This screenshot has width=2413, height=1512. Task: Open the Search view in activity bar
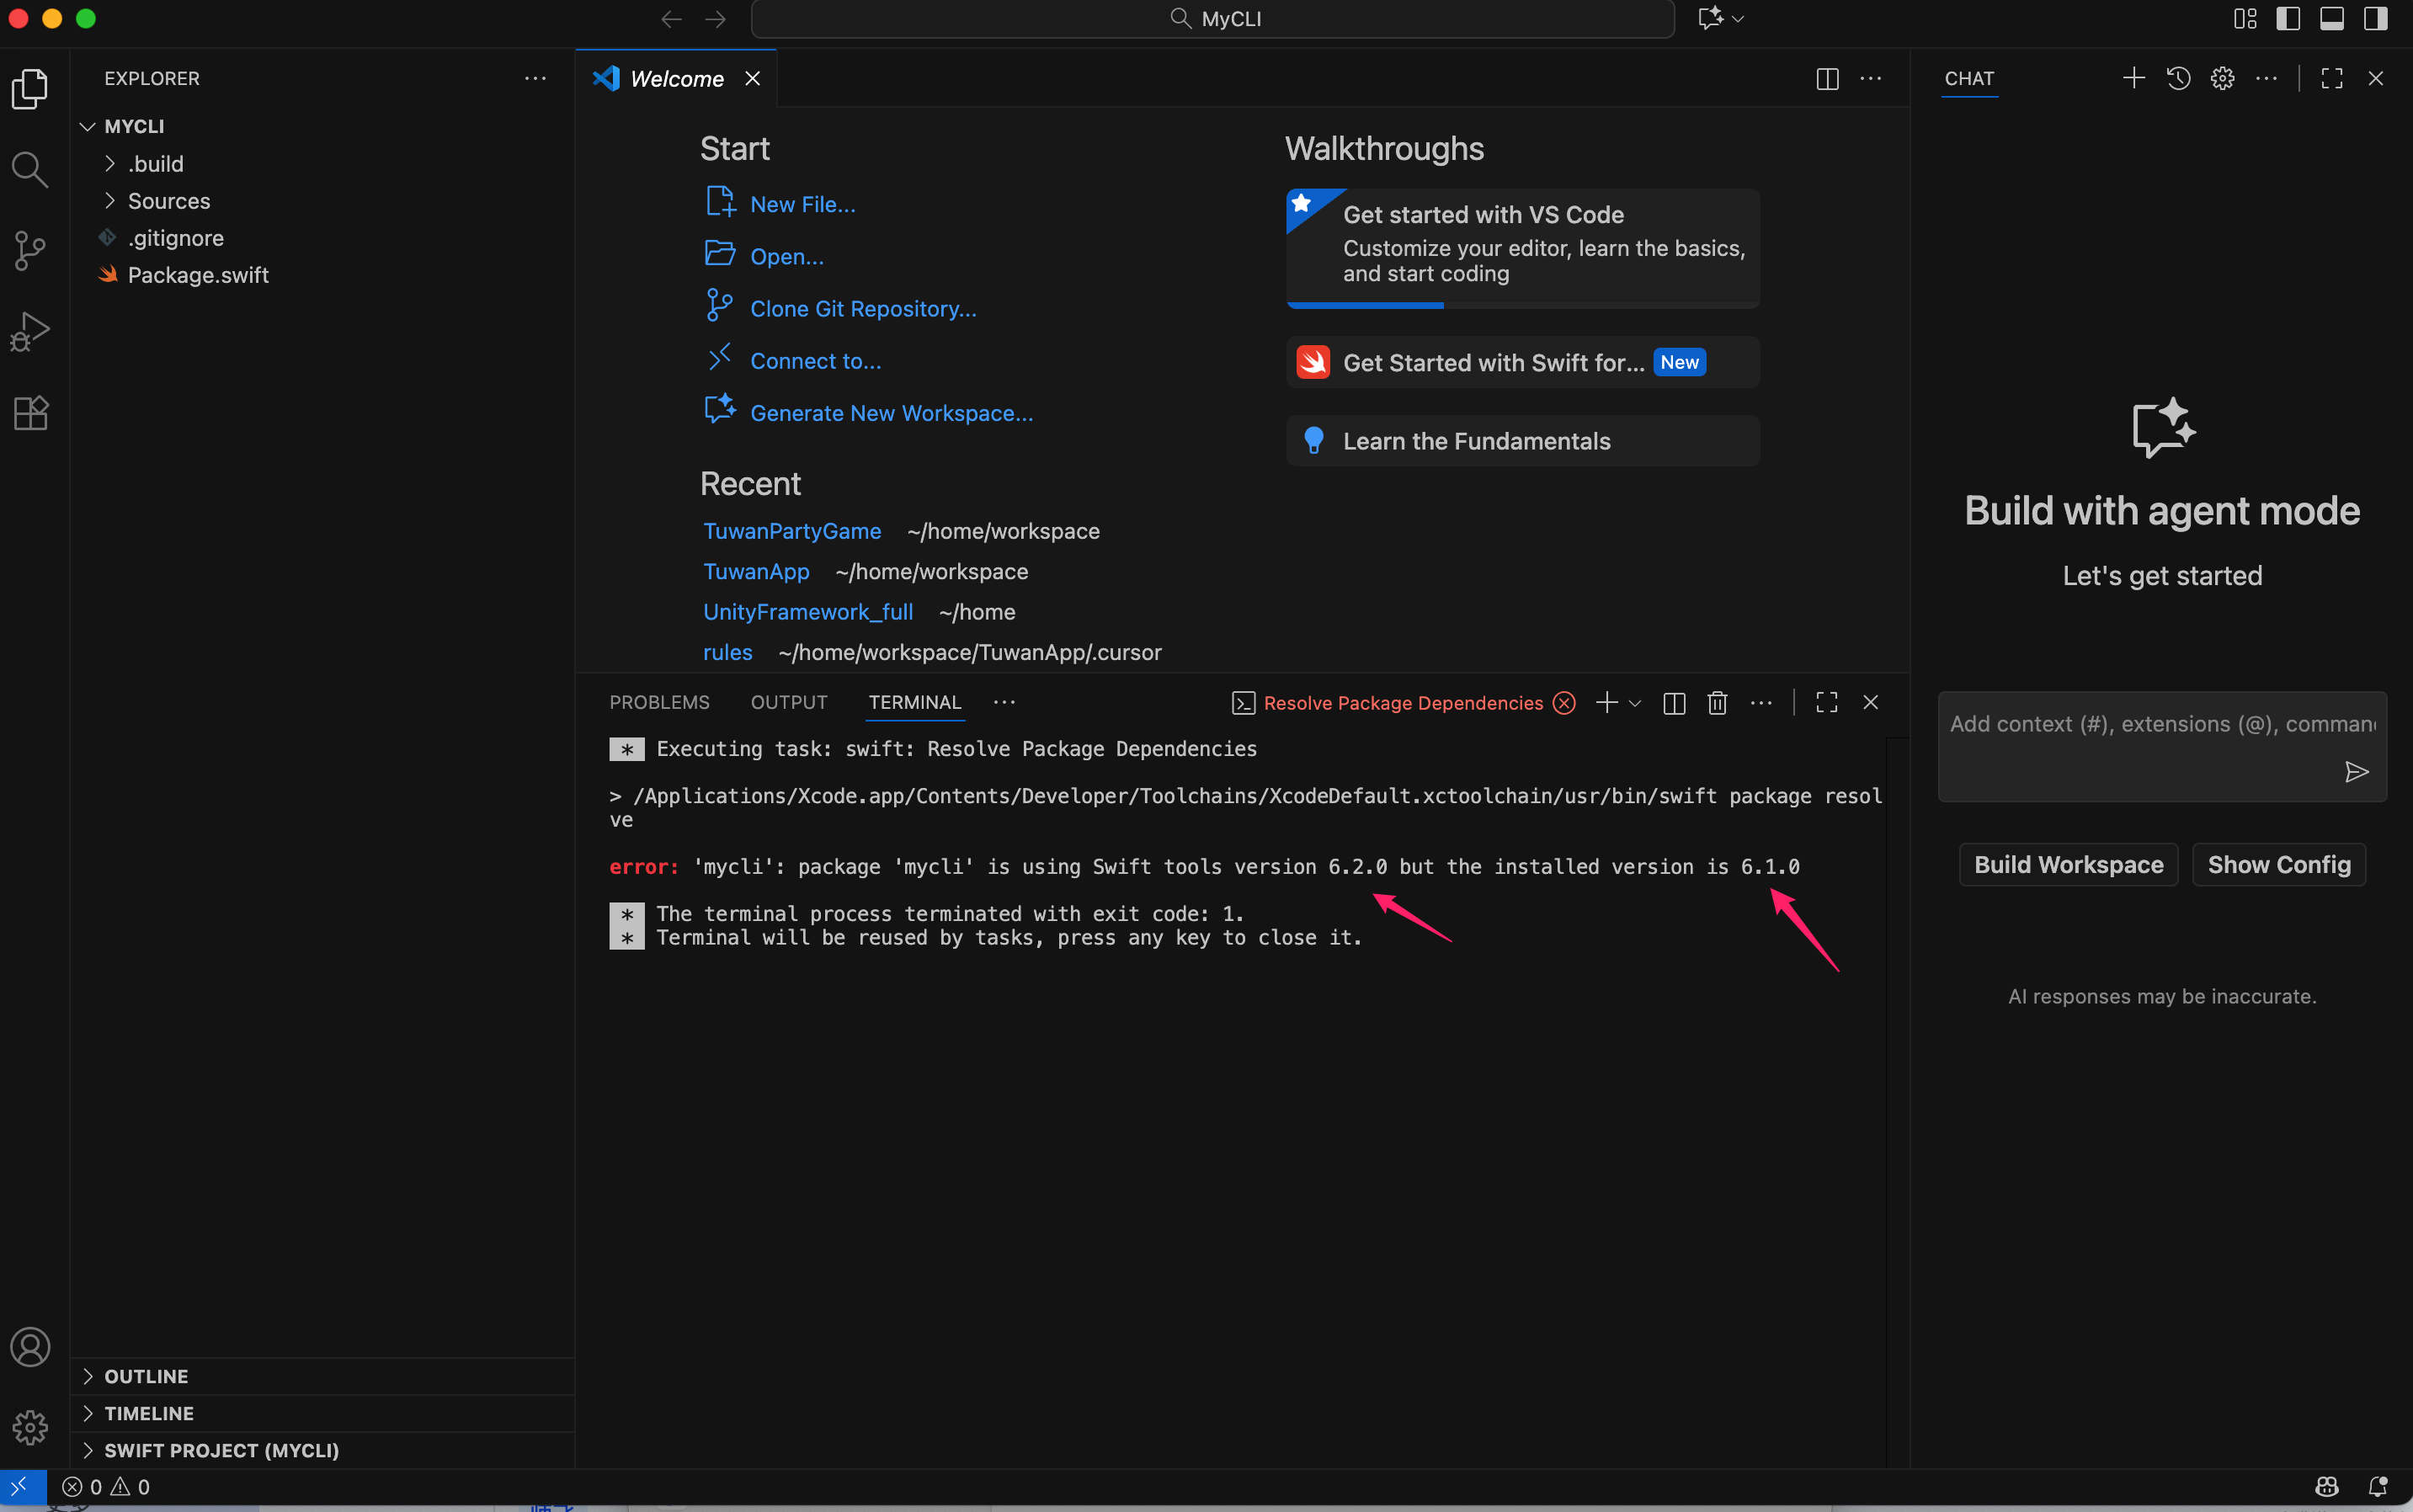[30, 170]
